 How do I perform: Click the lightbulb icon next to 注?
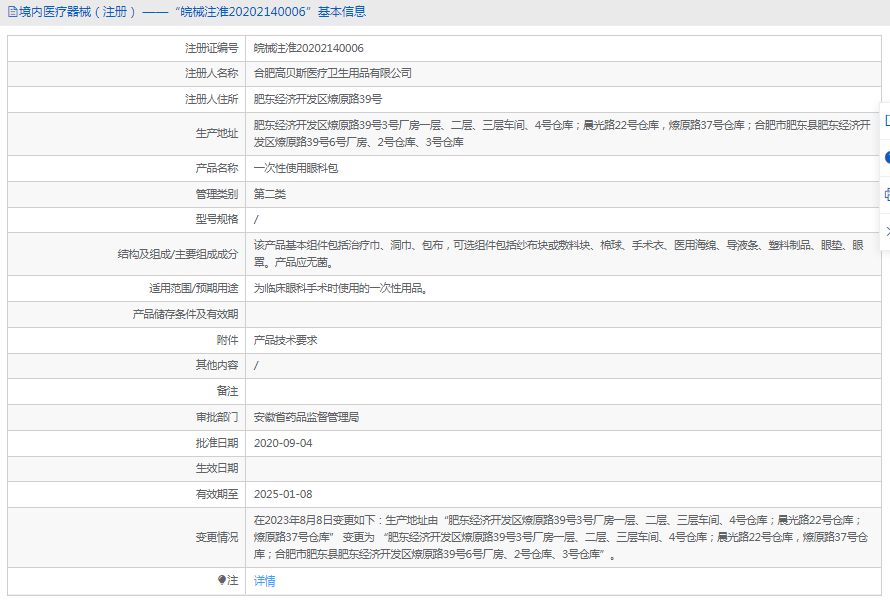pyautogui.click(x=222, y=580)
